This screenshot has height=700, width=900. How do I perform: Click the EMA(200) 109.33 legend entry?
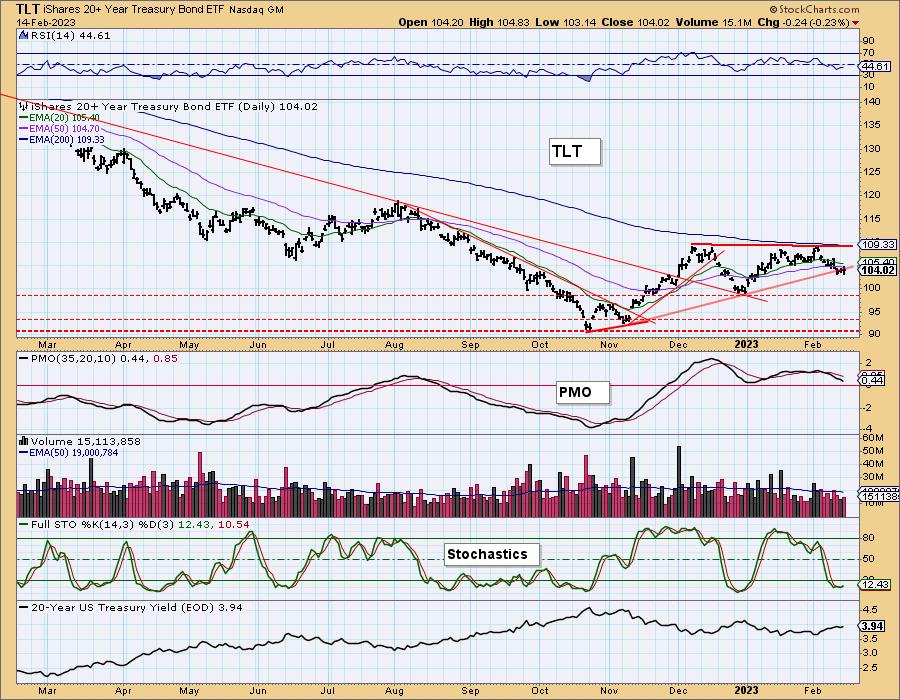tap(61, 139)
